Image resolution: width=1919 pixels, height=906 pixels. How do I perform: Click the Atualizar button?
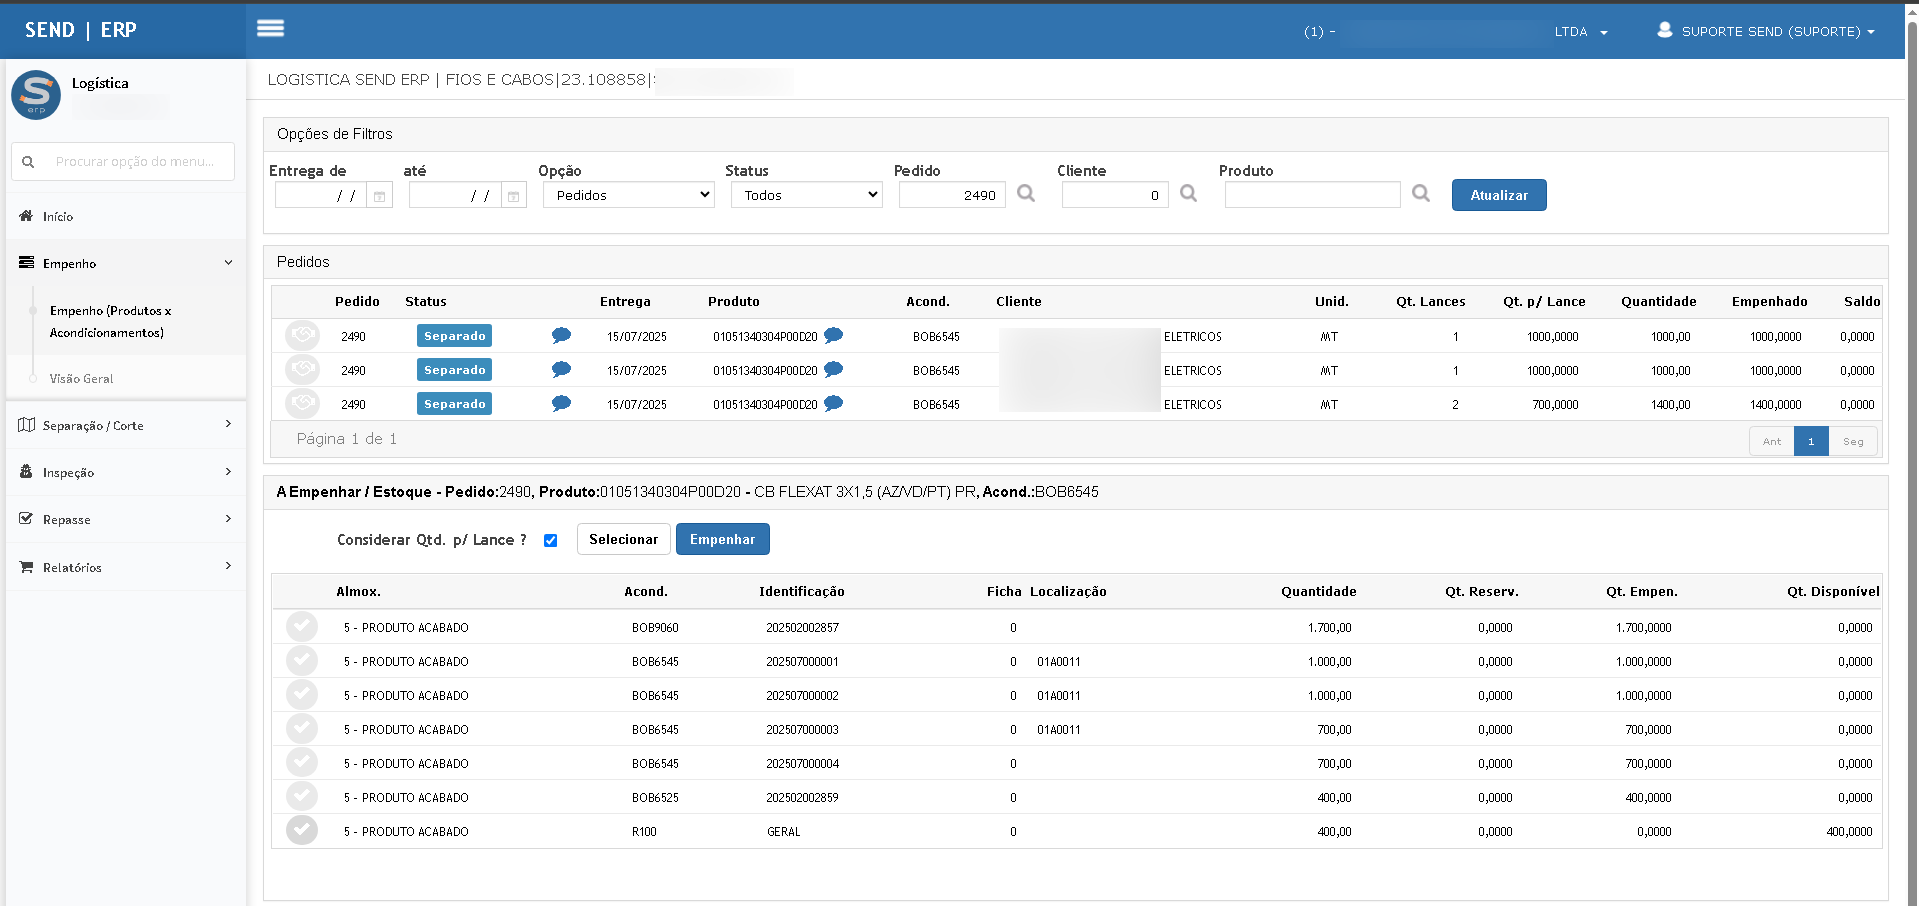click(x=1499, y=195)
